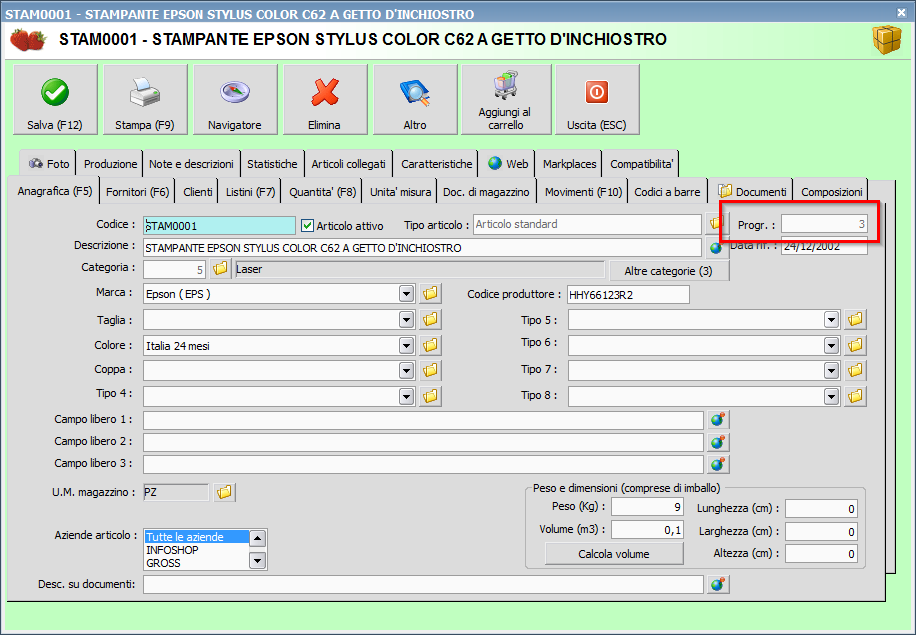Click the folder icon beside Tipo 6
This screenshot has width=916, height=635.
pos(855,345)
